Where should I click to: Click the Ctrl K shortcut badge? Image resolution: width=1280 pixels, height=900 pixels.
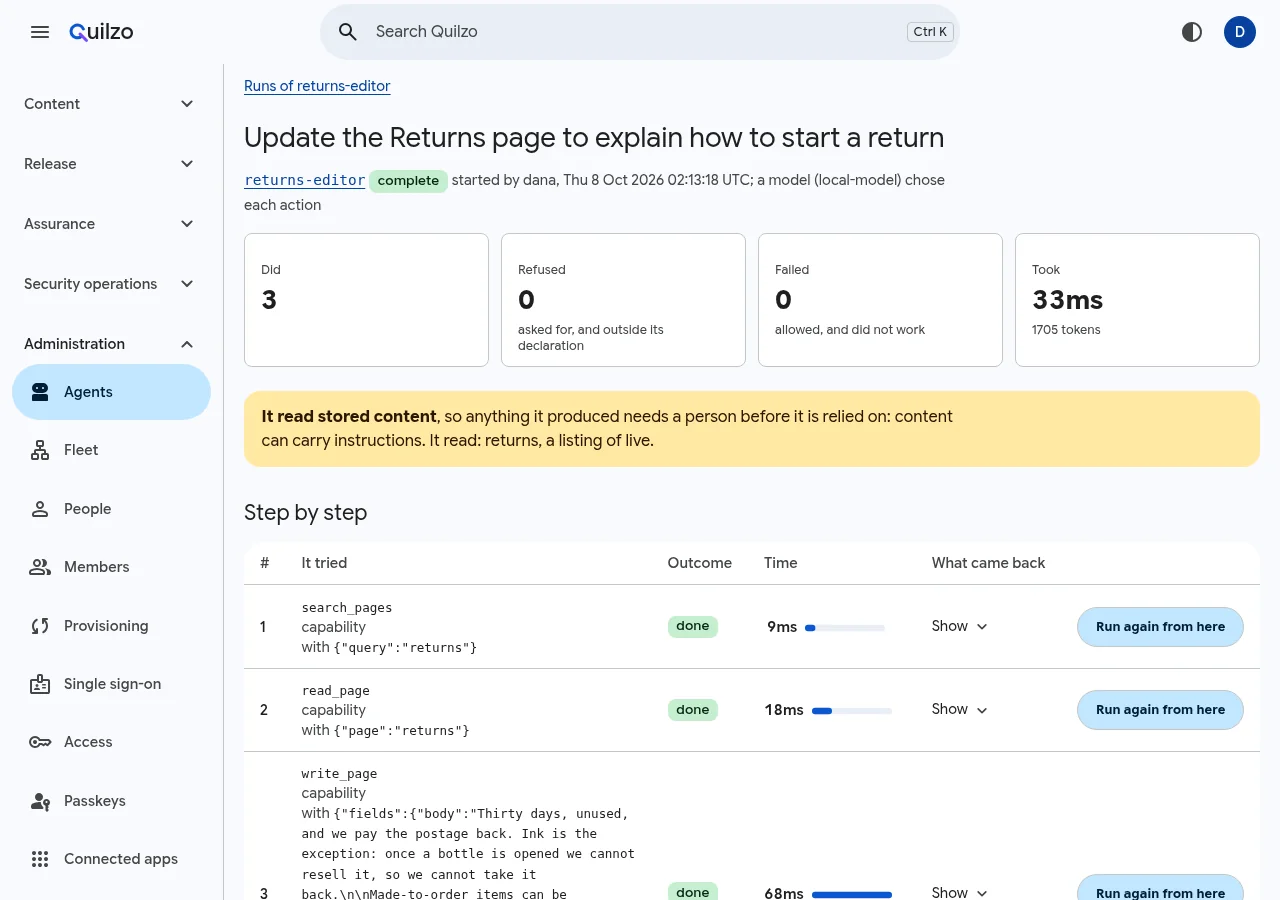point(930,32)
